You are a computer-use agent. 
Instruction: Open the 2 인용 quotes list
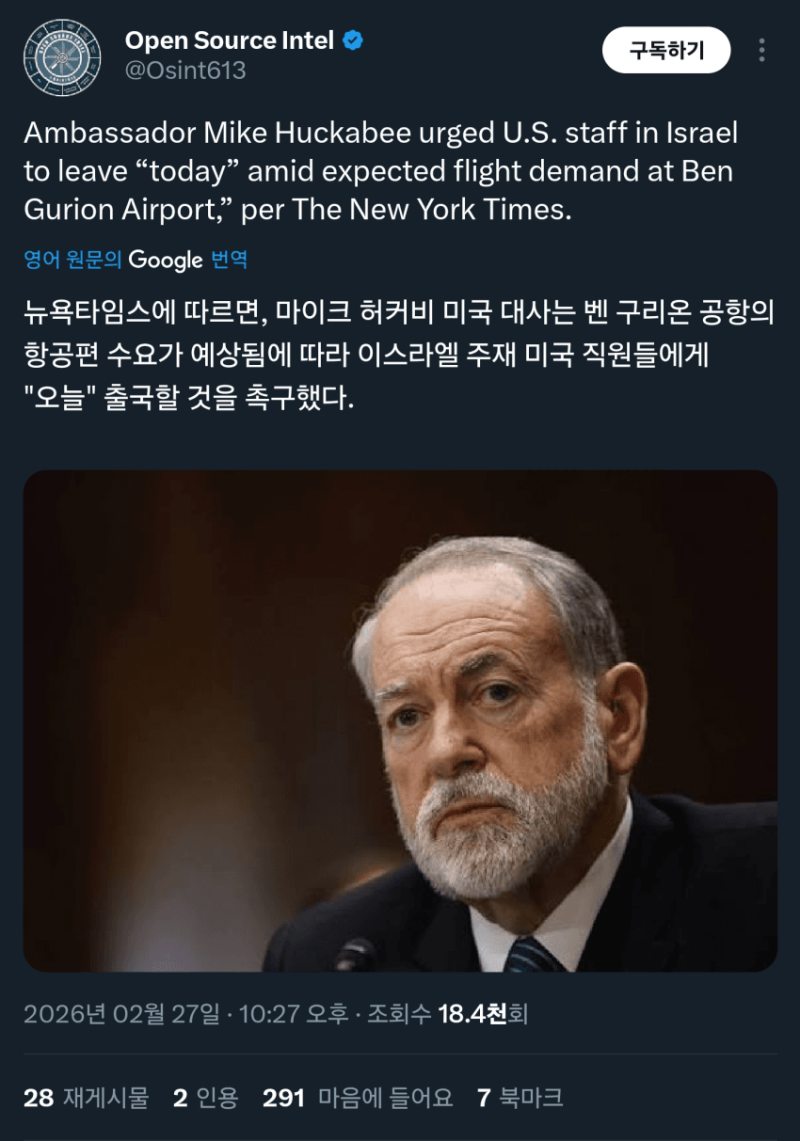(206, 1097)
